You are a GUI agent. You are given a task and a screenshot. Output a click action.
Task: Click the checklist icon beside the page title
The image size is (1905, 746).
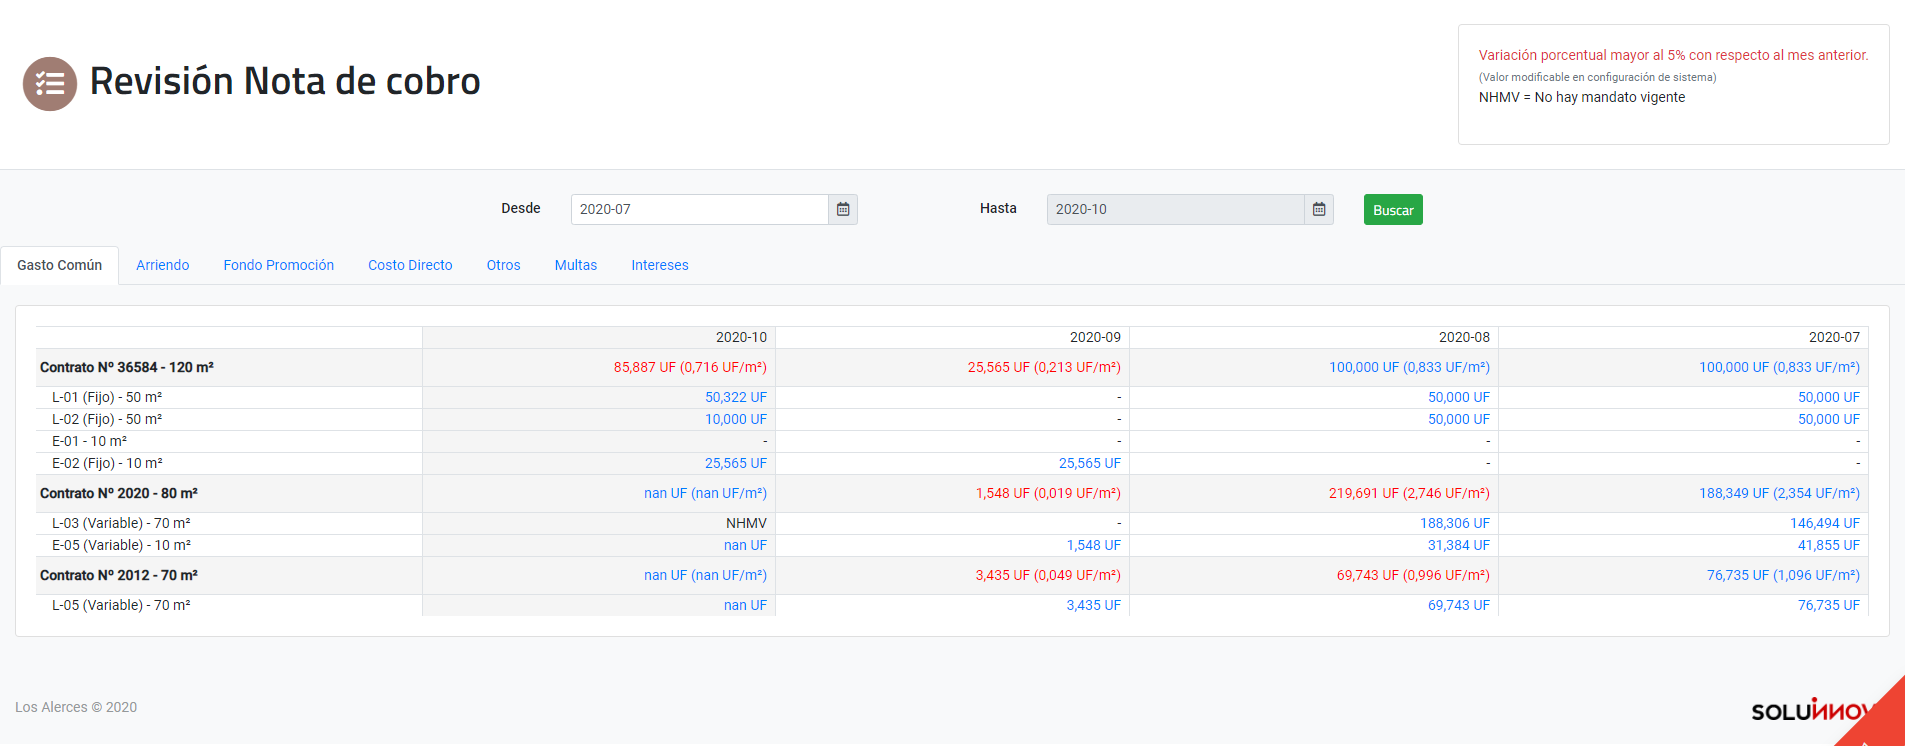[x=50, y=84]
